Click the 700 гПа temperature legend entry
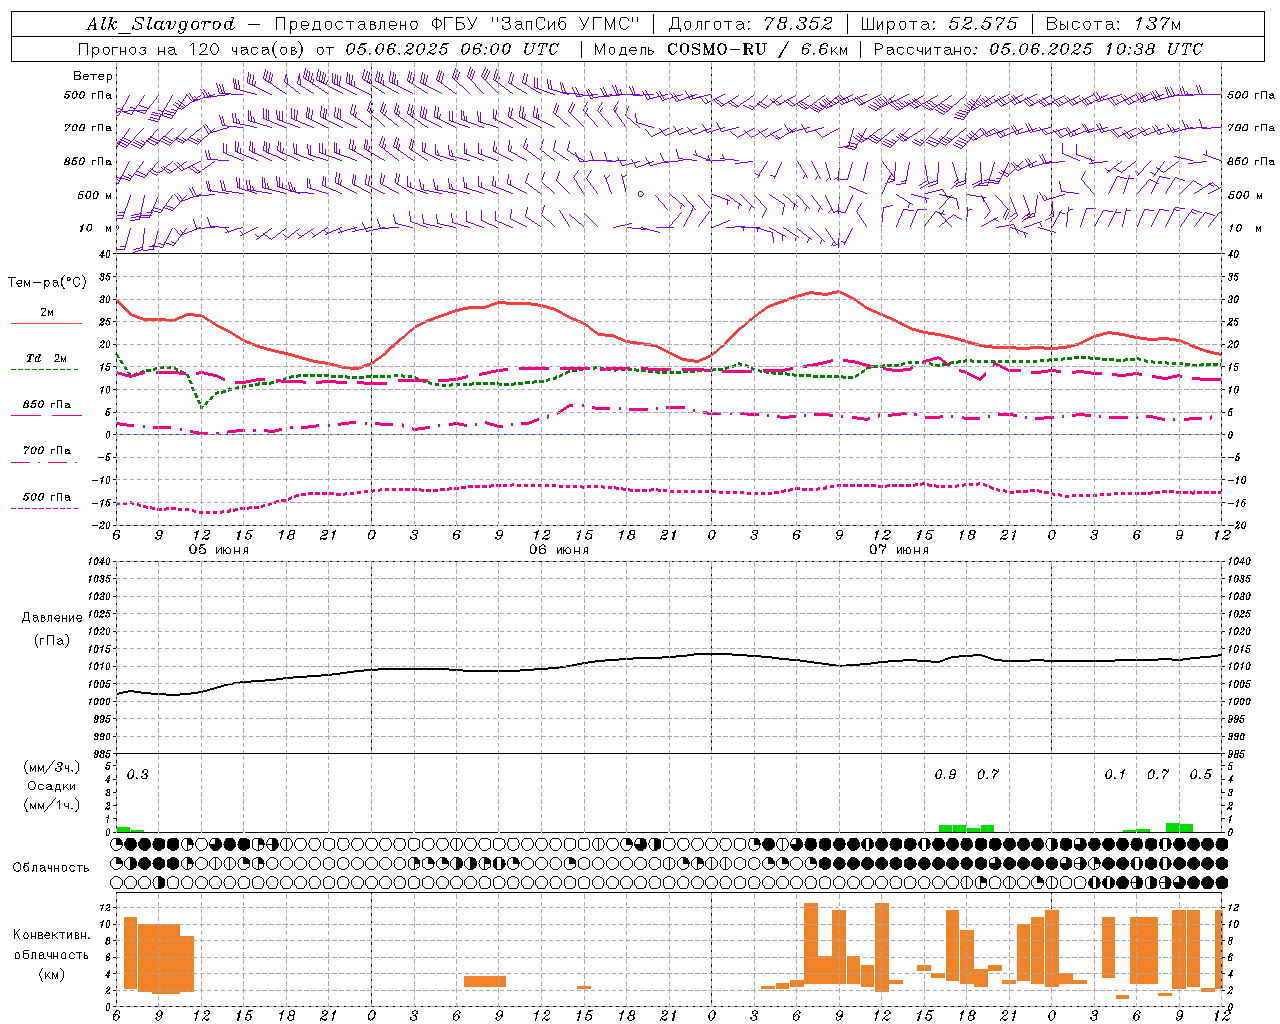This screenshot has width=1280, height=1024. click(x=47, y=450)
